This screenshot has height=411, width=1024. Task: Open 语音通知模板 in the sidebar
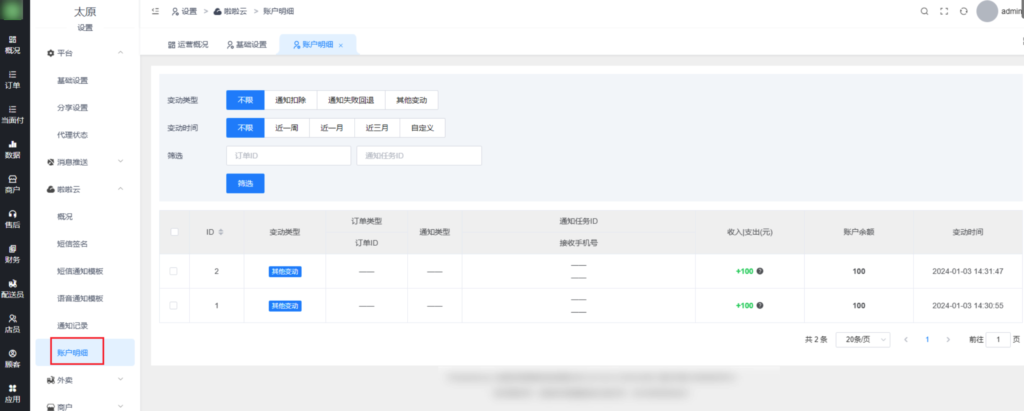coord(81,298)
